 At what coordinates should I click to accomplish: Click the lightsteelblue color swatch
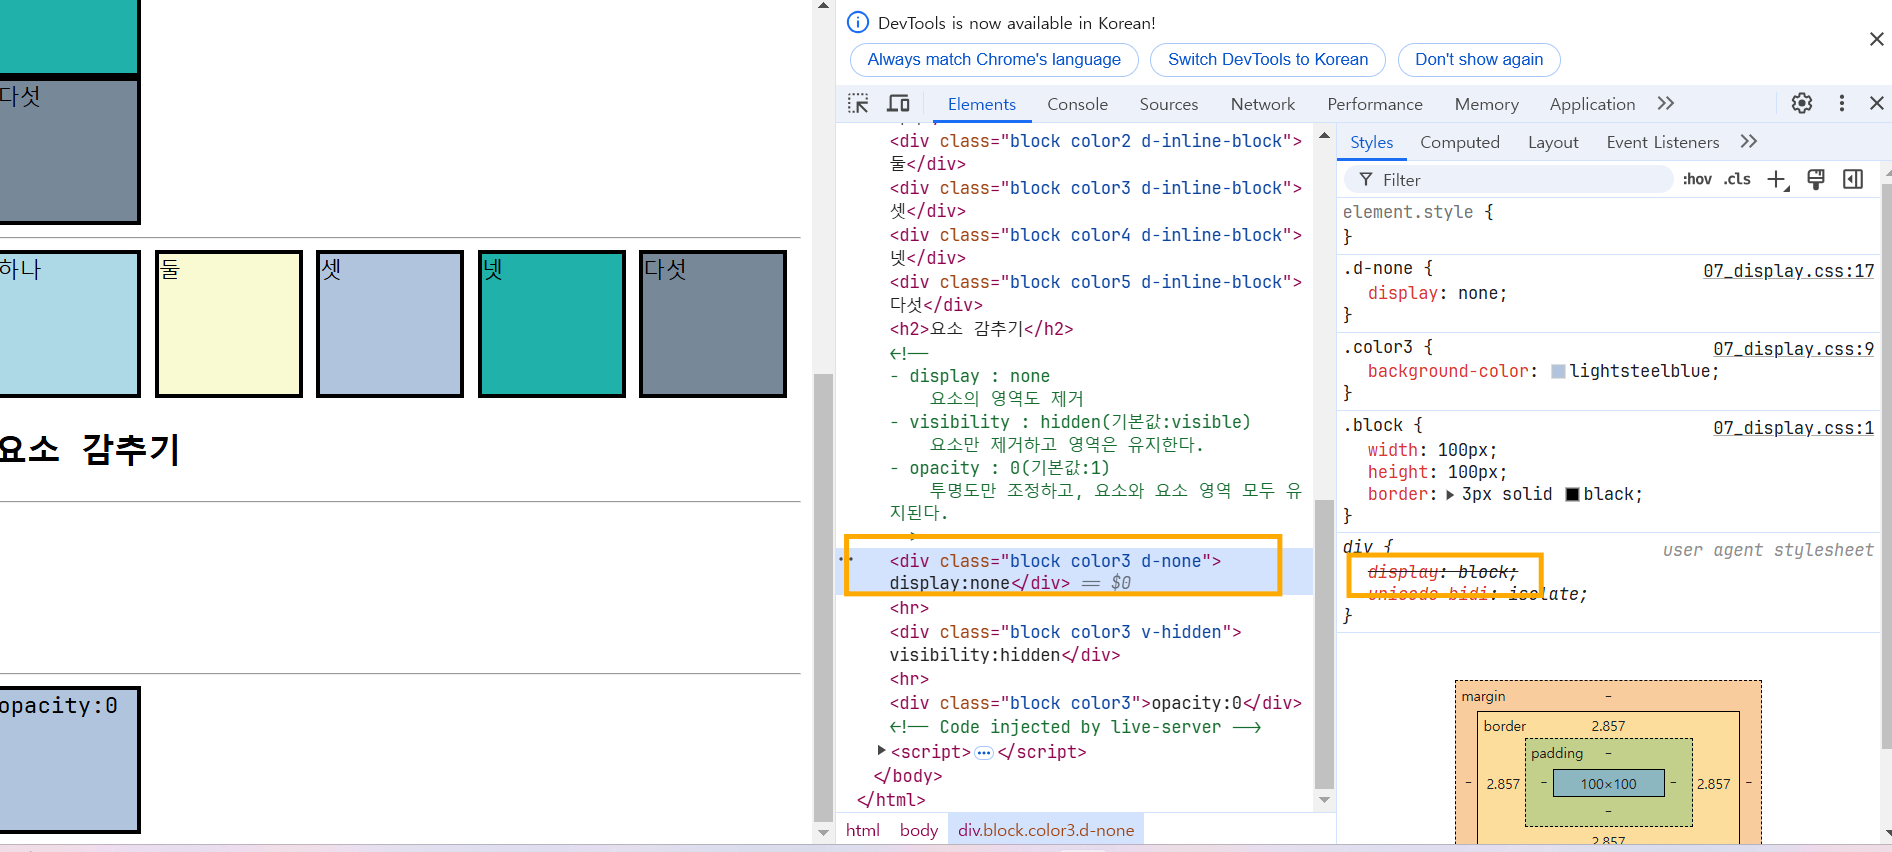pyautogui.click(x=1558, y=371)
